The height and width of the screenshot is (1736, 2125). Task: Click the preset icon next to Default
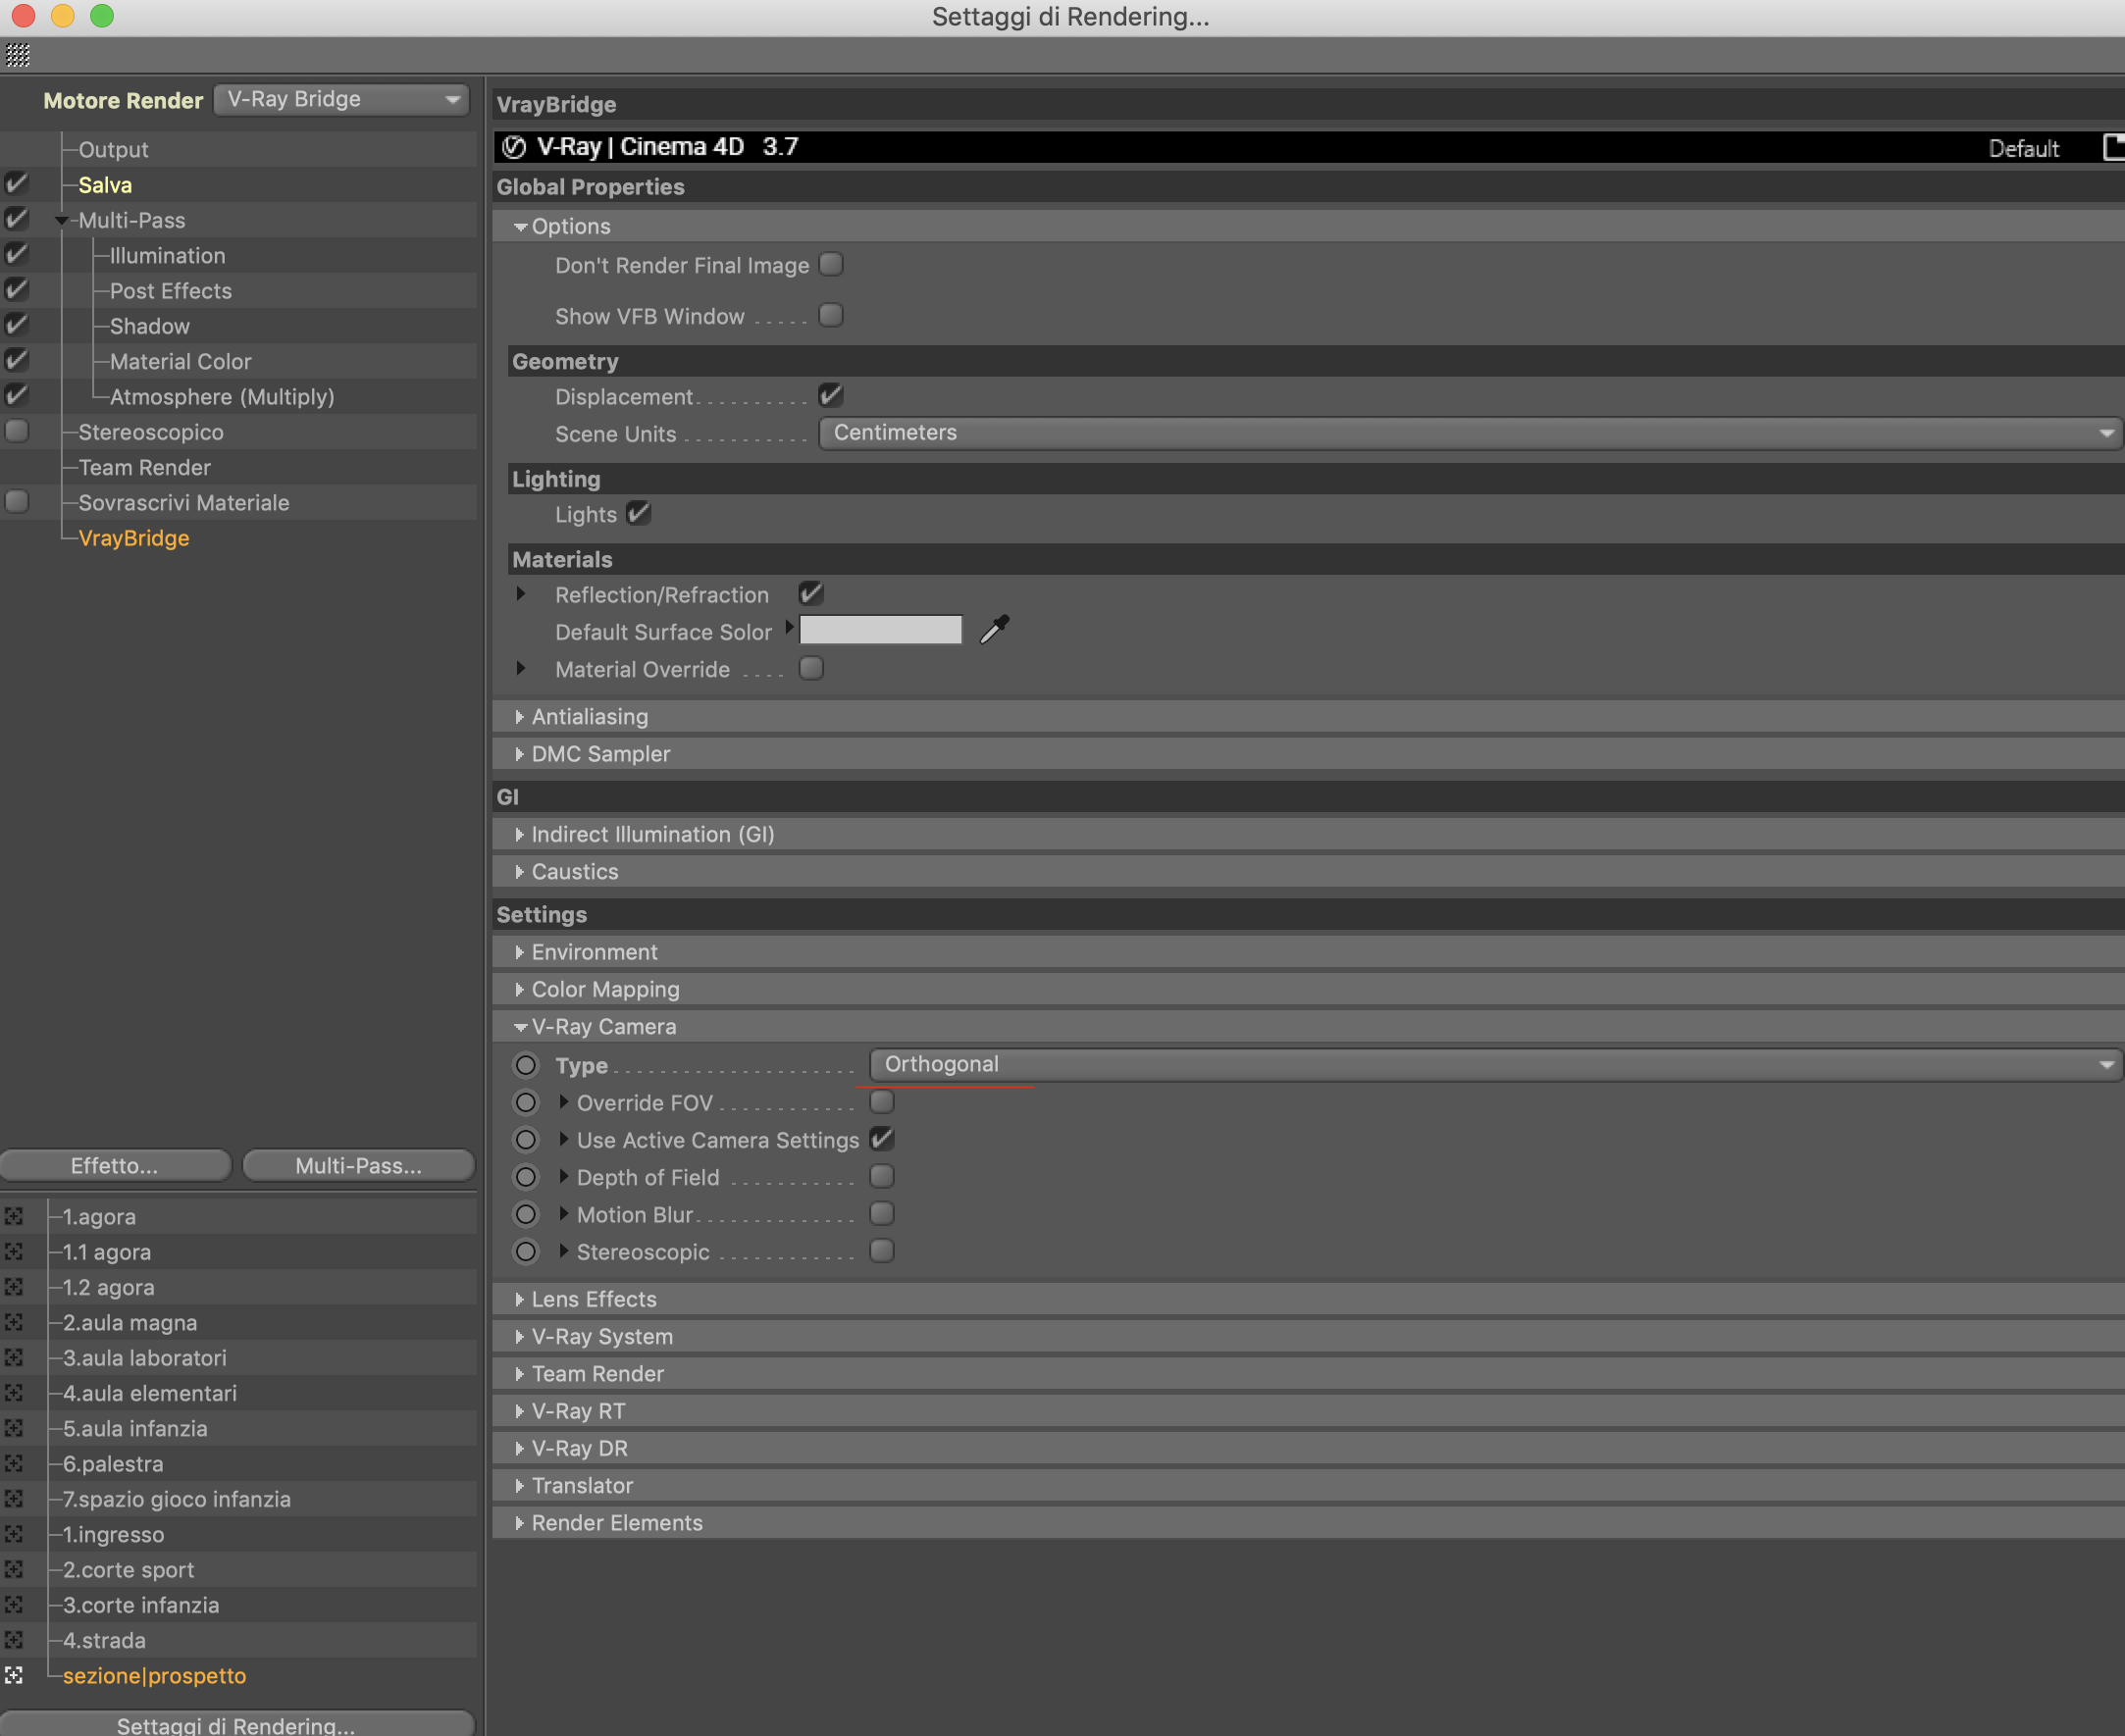click(x=2112, y=148)
